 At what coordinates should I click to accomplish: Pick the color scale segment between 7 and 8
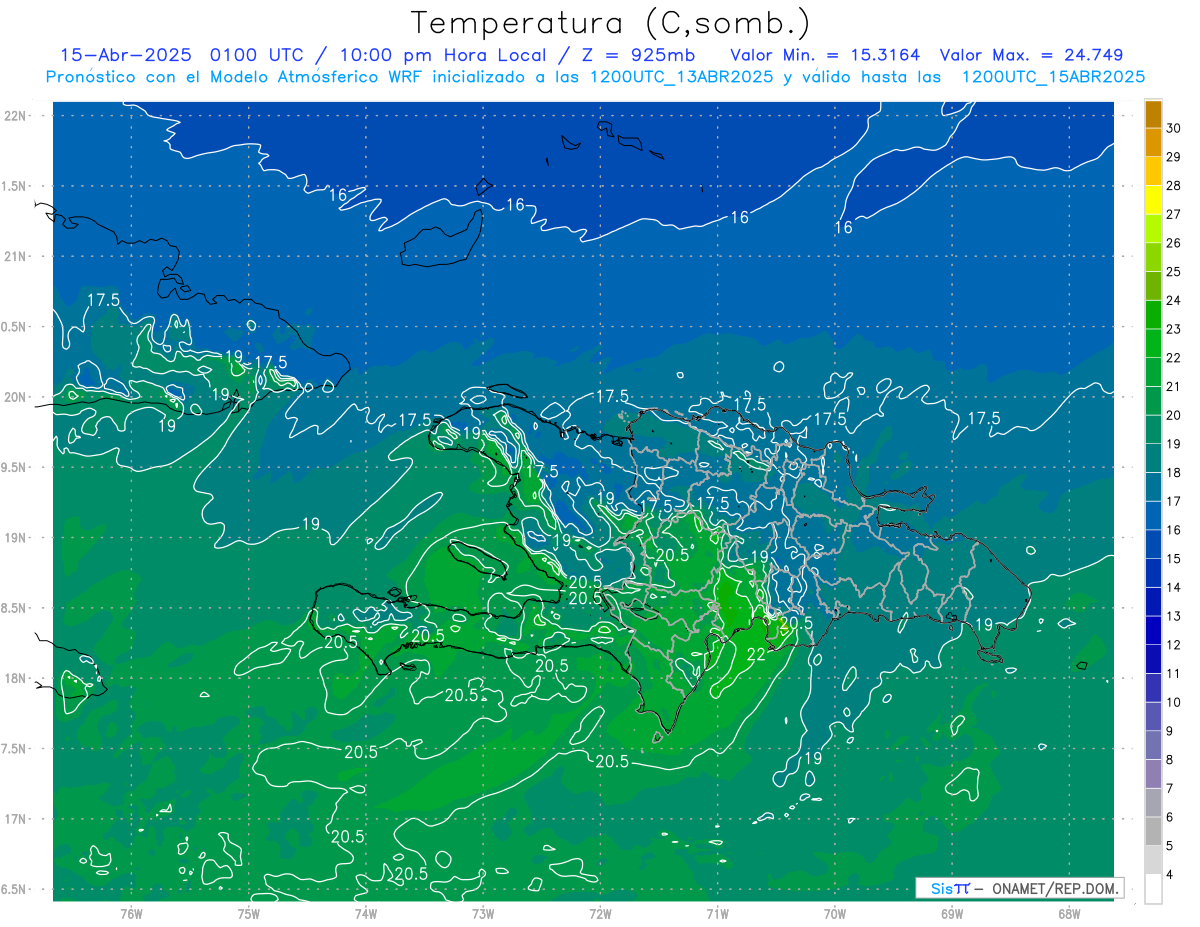(1153, 774)
